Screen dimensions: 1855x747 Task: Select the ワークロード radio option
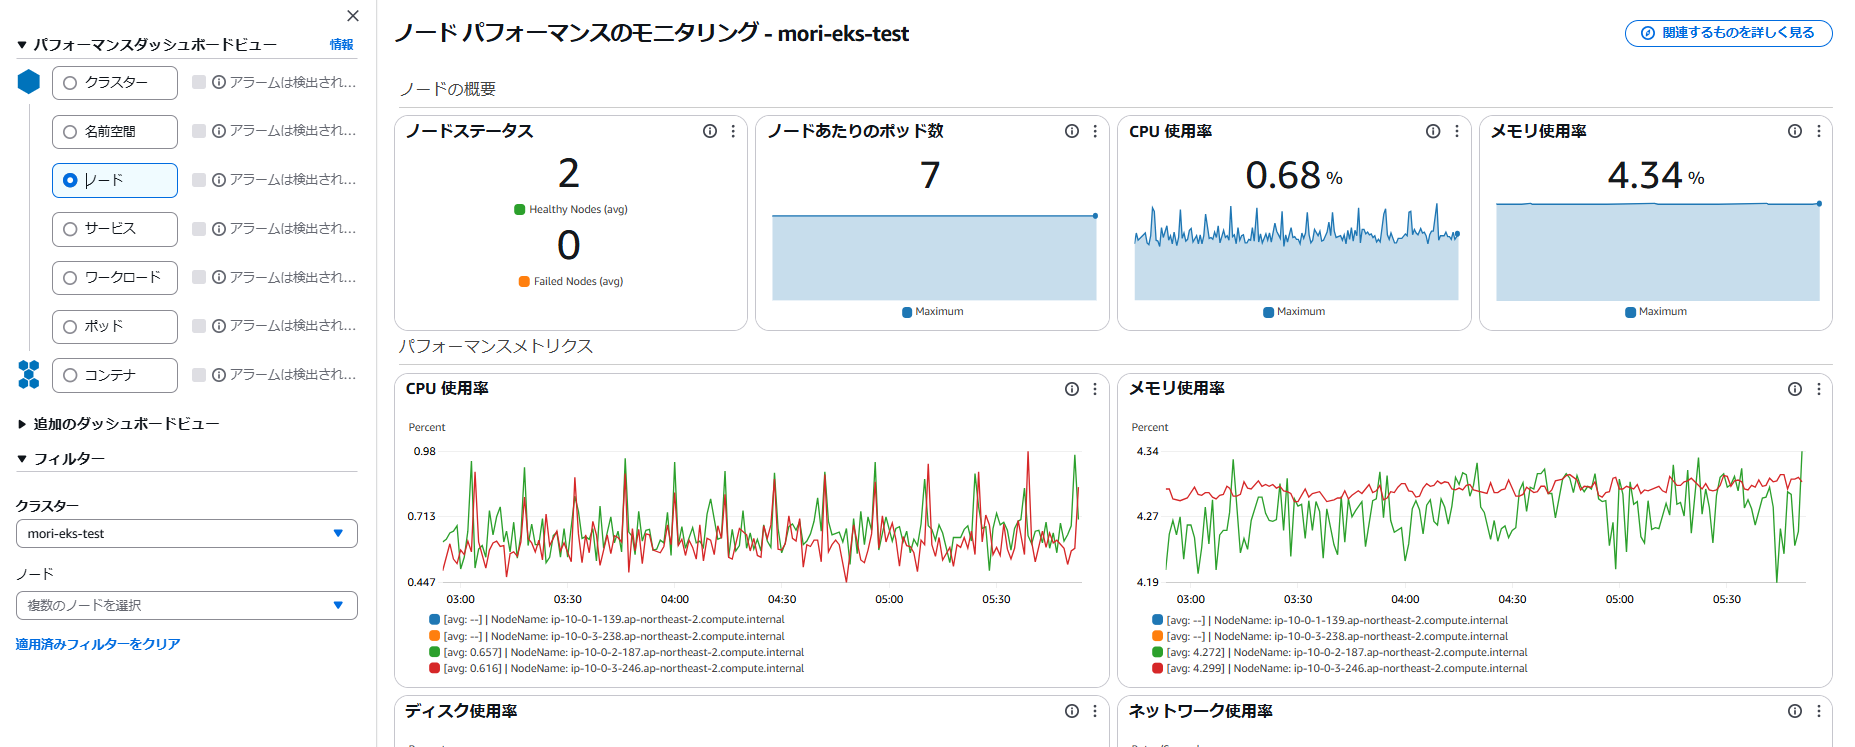(x=70, y=278)
